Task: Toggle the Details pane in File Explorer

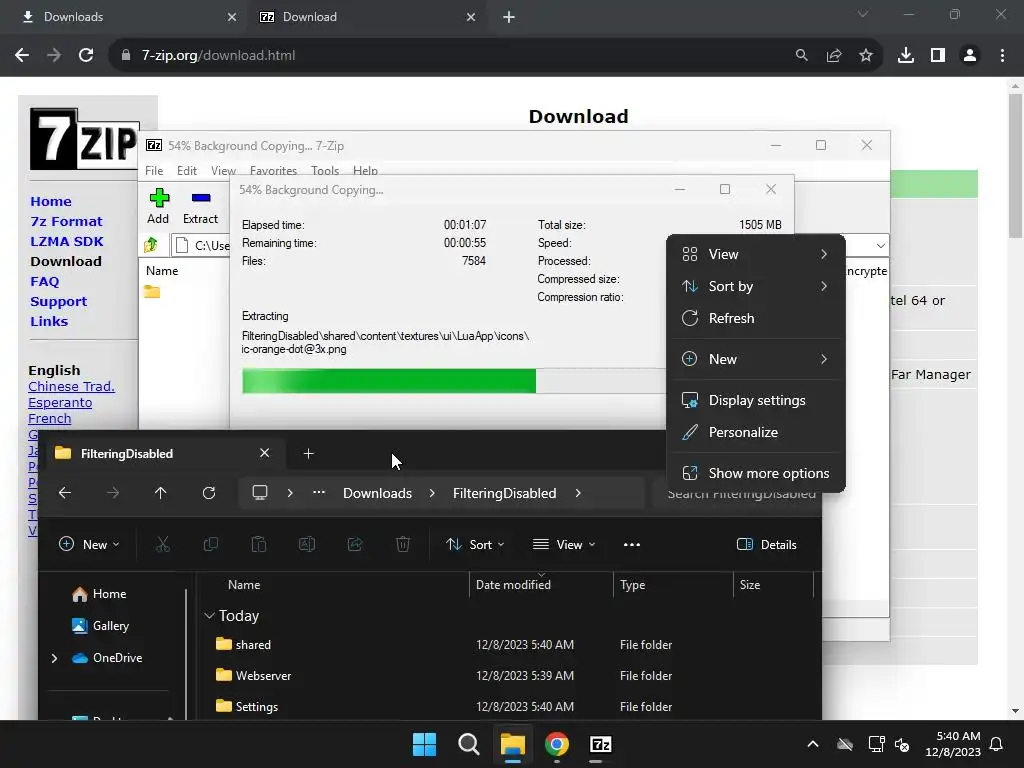Action: coord(767,545)
